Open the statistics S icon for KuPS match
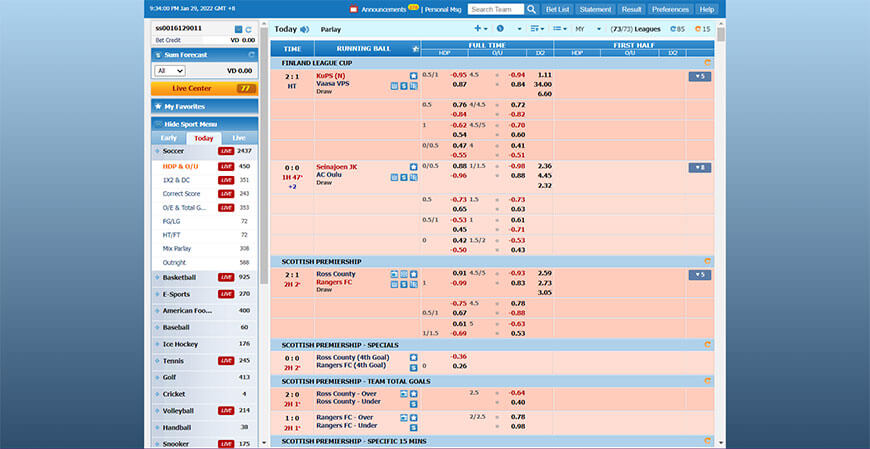 coord(404,85)
